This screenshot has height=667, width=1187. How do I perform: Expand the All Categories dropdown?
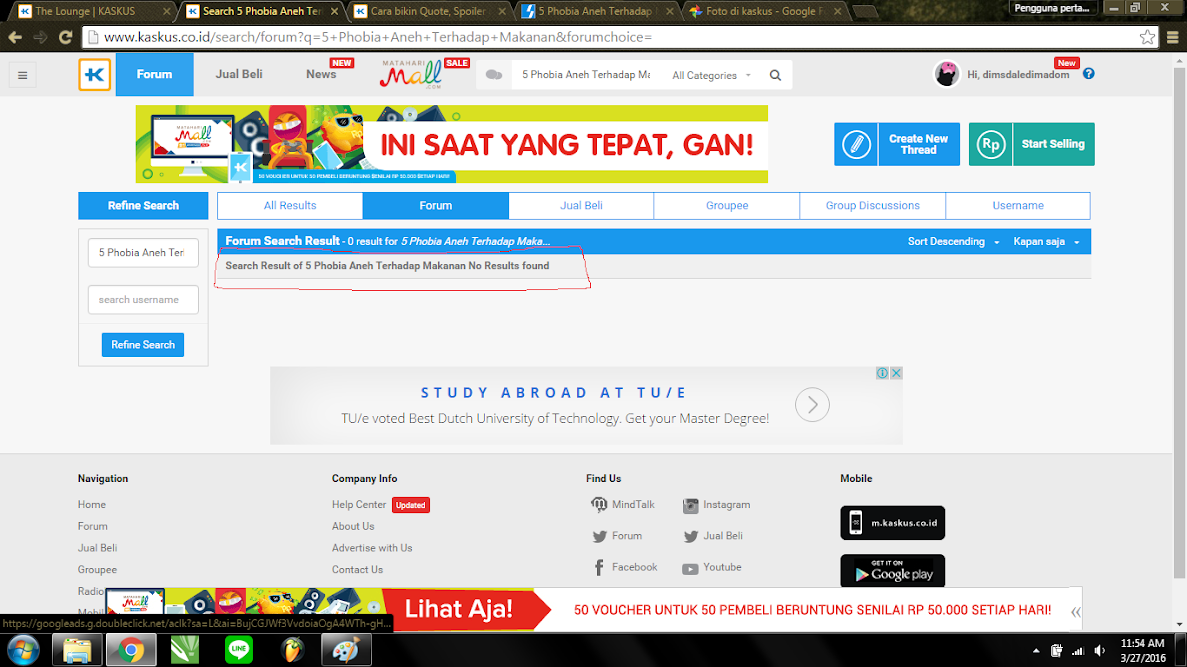pos(712,75)
